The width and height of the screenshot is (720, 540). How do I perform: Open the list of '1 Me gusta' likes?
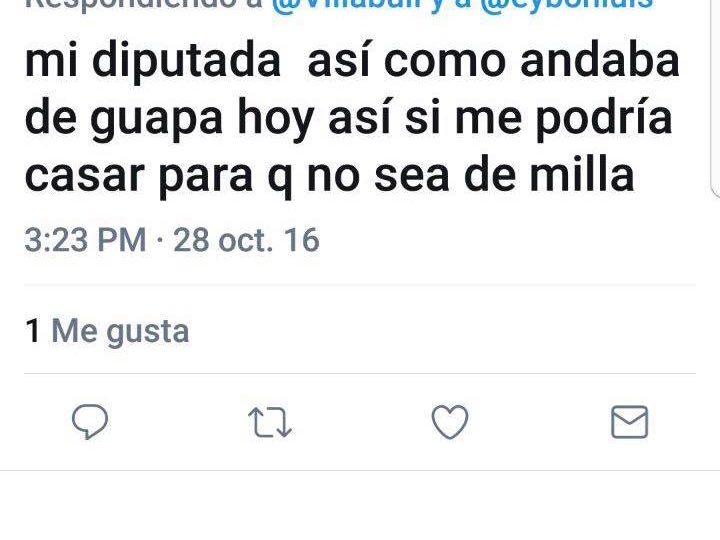click(x=107, y=331)
